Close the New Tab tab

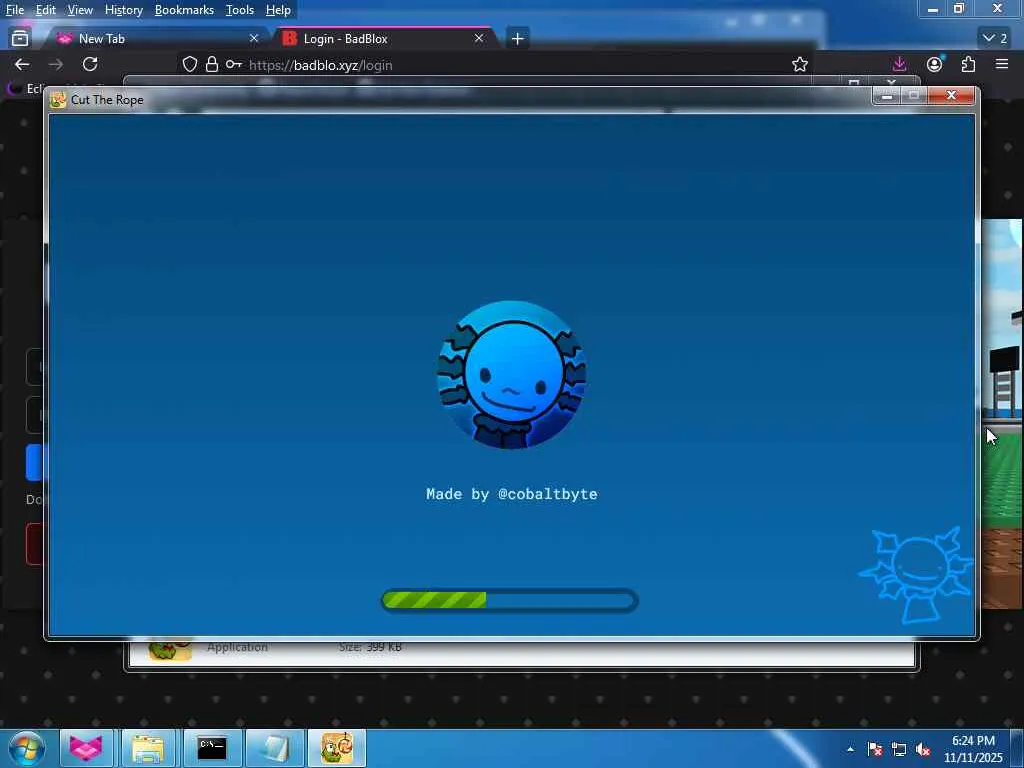point(254,39)
